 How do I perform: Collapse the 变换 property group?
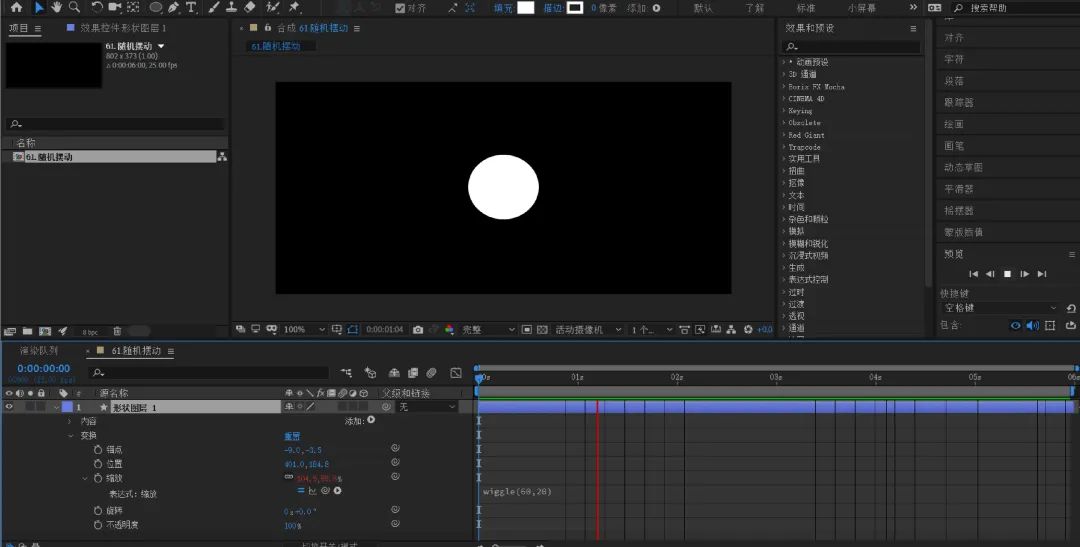pos(70,435)
